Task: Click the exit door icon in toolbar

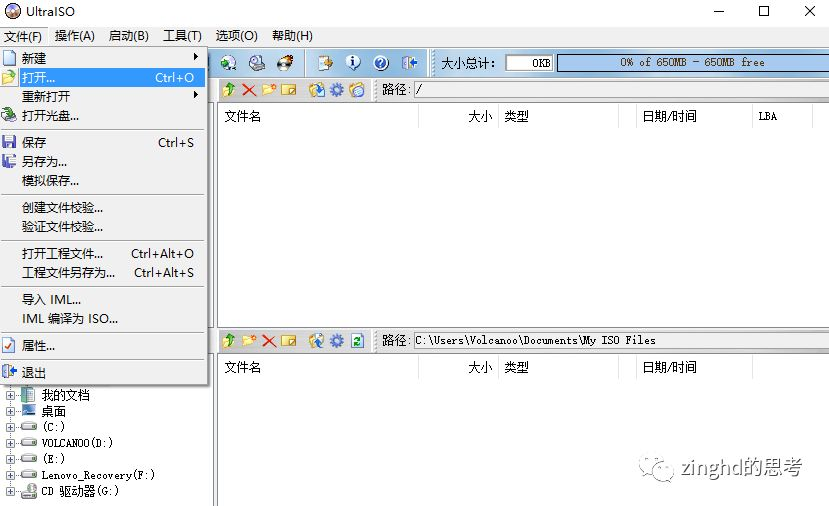Action: coord(409,63)
